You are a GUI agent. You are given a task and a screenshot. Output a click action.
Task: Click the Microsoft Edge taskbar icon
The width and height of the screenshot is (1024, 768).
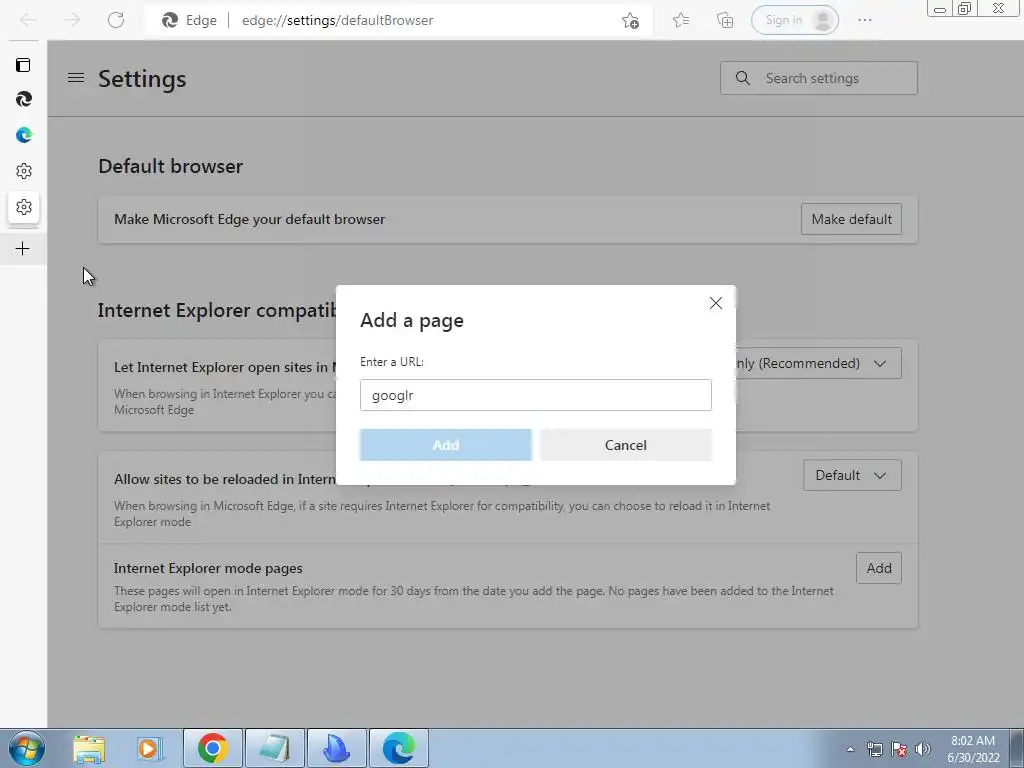coord(398,748)
